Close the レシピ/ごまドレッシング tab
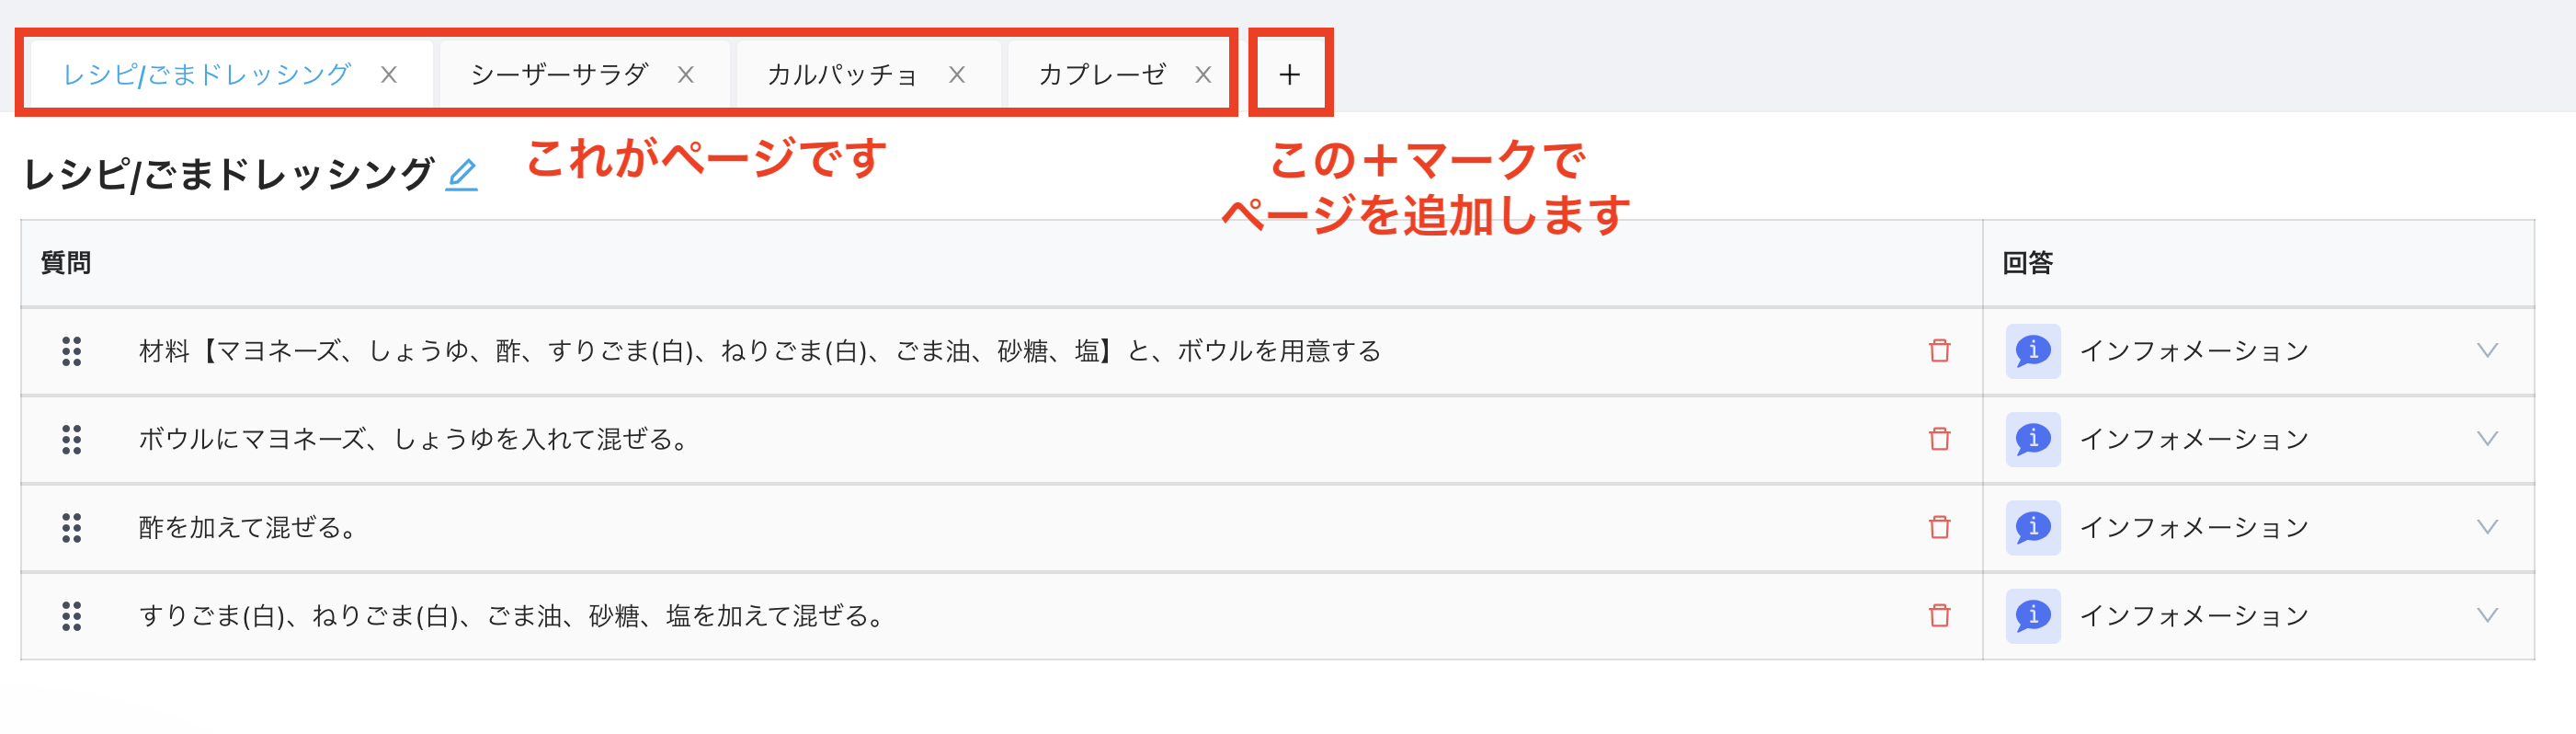2576x734 pixels. pyautogui.click(x=389, y=75)
